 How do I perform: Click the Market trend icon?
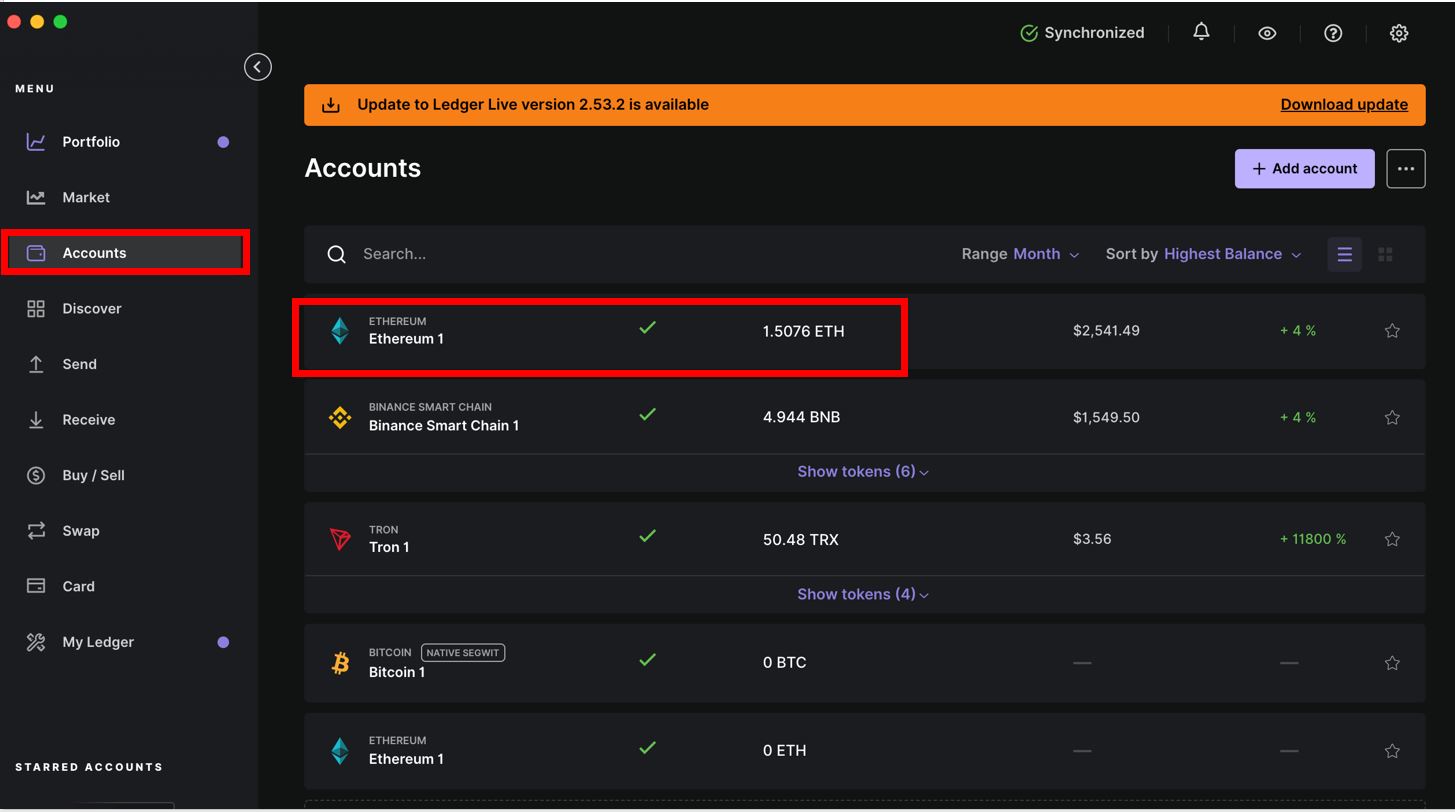tap(36, 197)
